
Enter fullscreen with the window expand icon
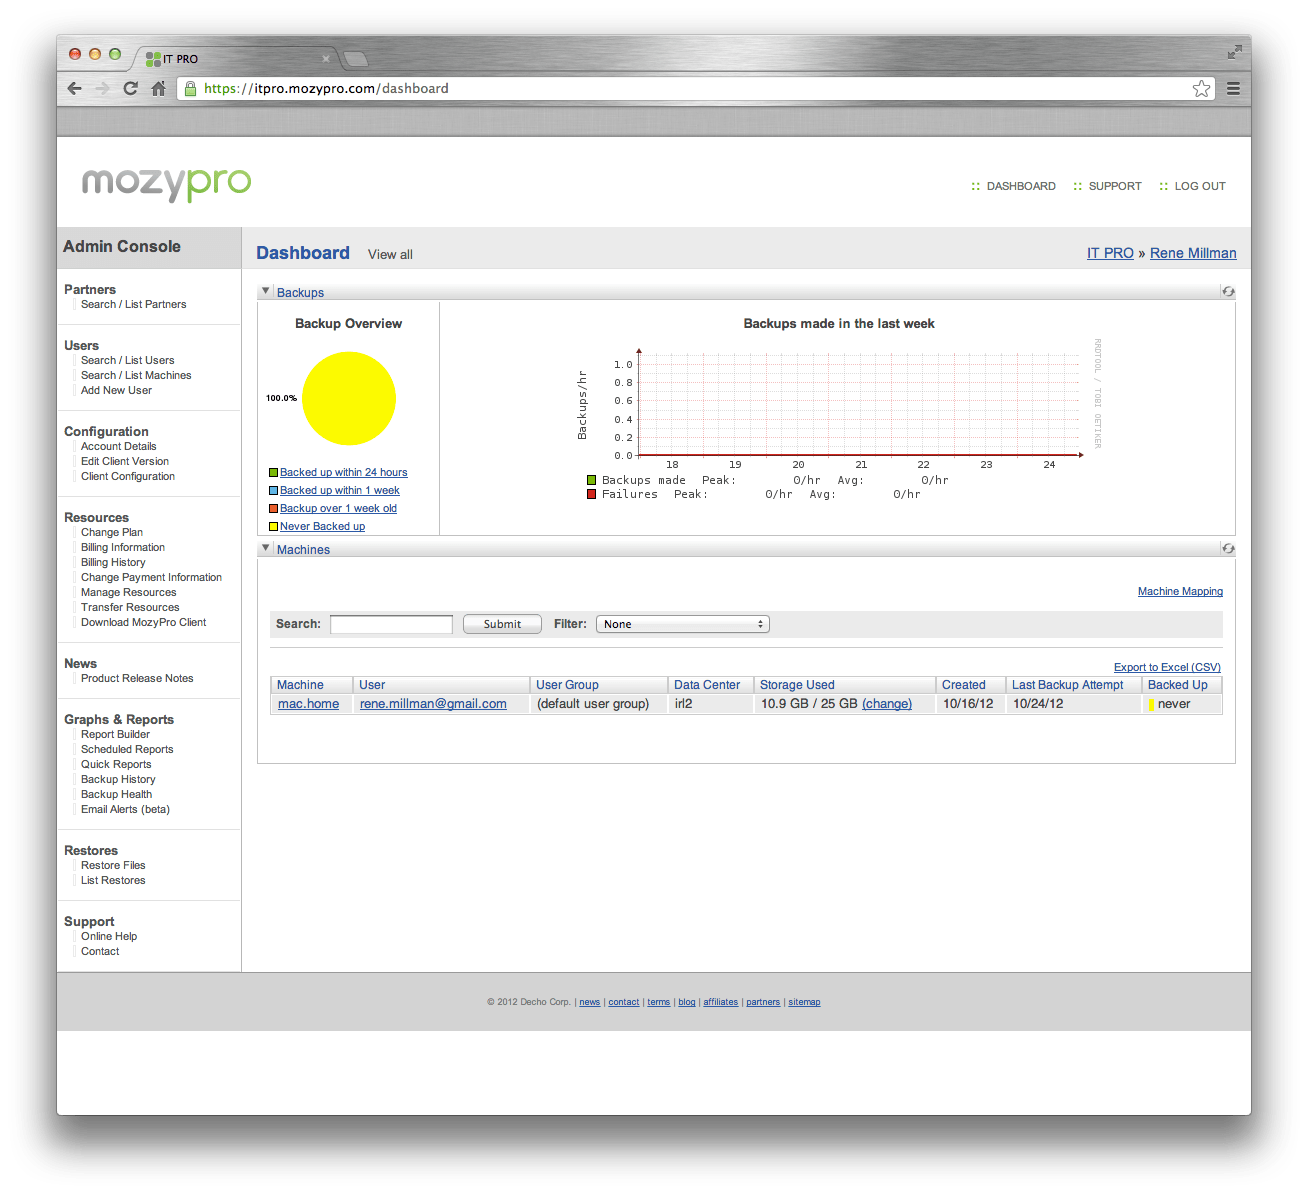click(x=1235, y=52)
